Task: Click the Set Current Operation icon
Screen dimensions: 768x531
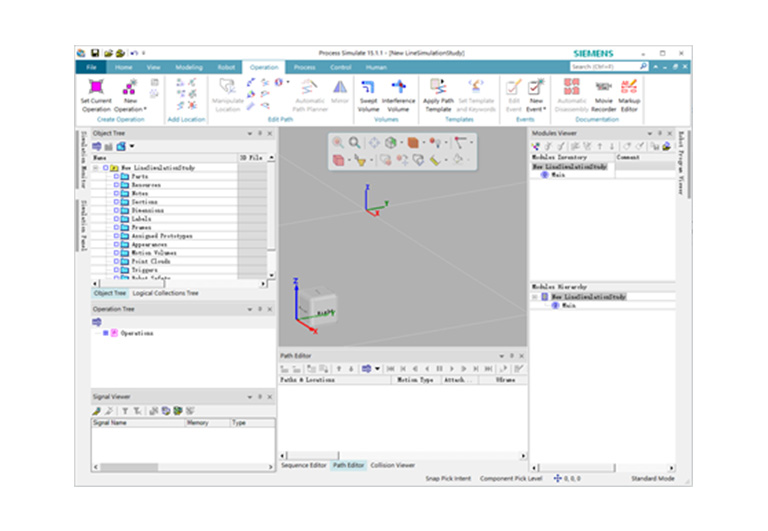Action: pyautogui.click(x=96, y=88)
